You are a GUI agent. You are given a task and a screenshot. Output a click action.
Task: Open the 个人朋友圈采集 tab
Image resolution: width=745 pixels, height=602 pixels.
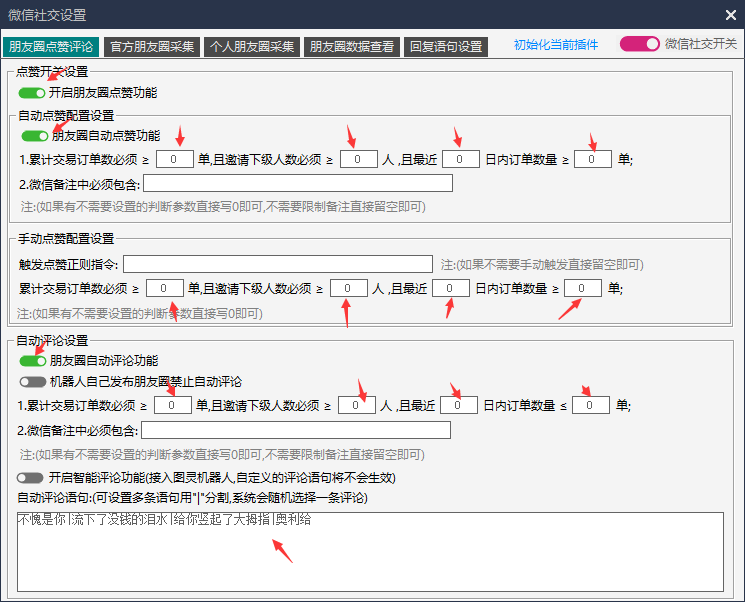[252, 46]
